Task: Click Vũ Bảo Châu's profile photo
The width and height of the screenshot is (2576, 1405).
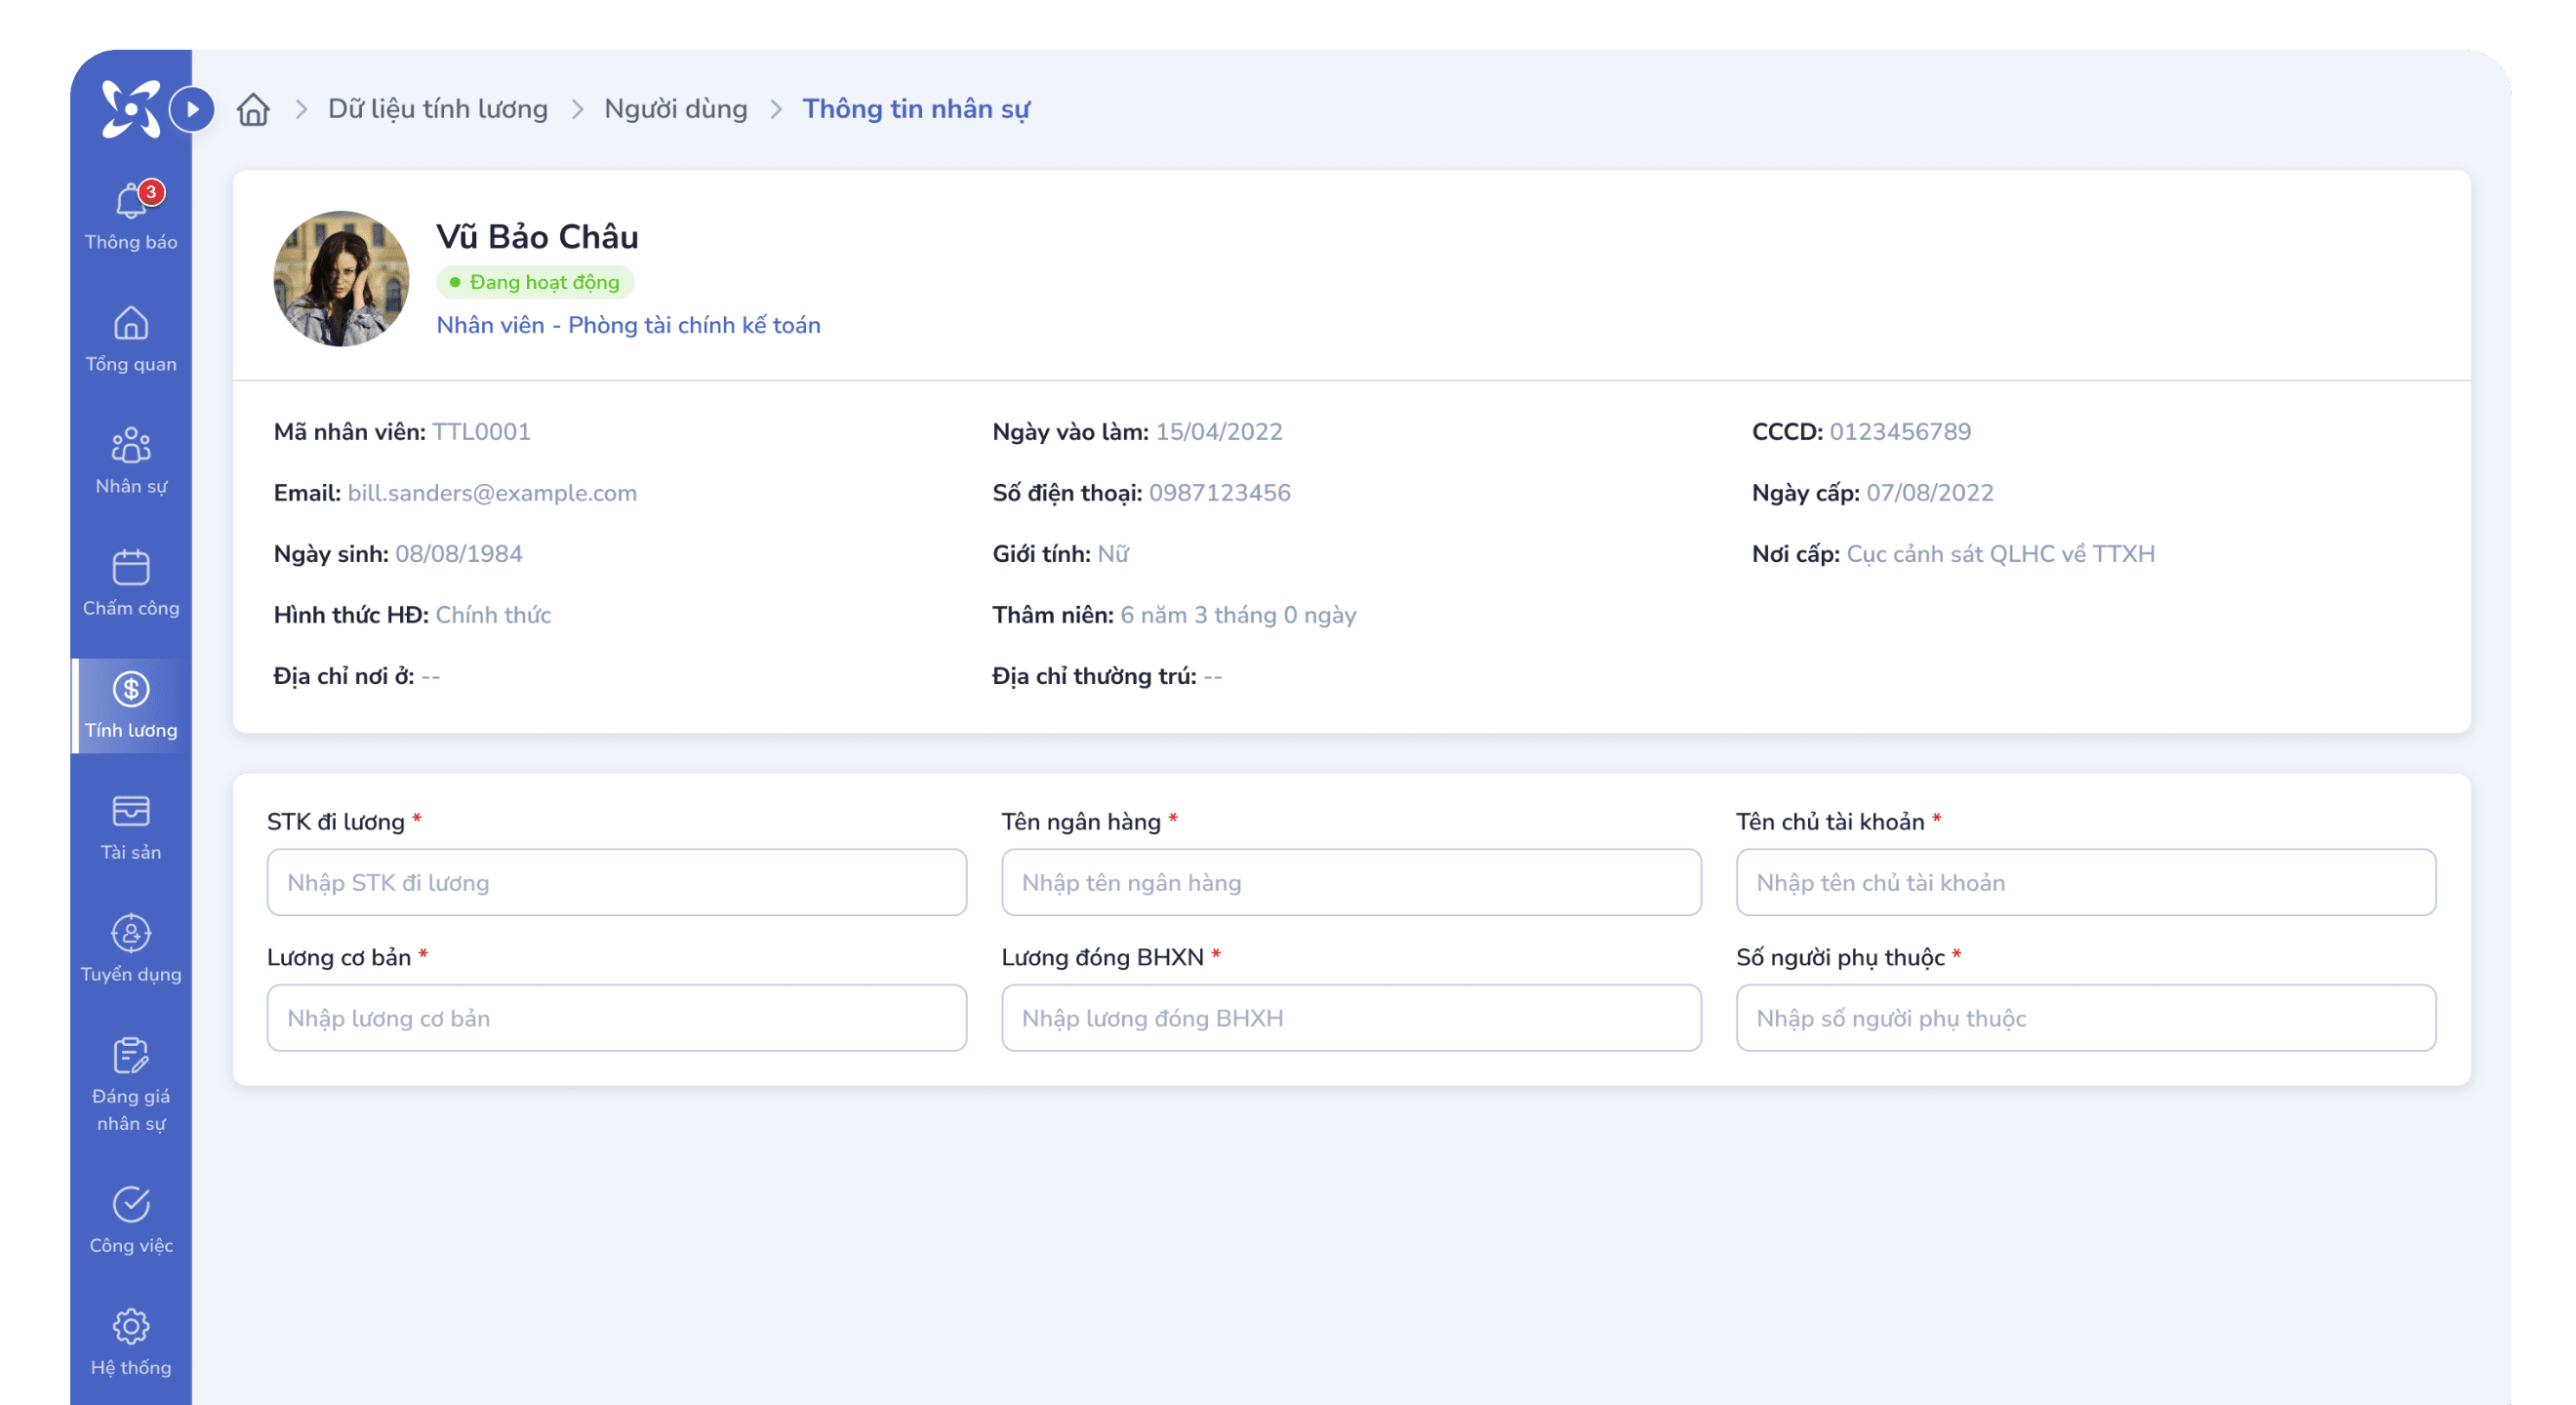Action: pos(341,279)
